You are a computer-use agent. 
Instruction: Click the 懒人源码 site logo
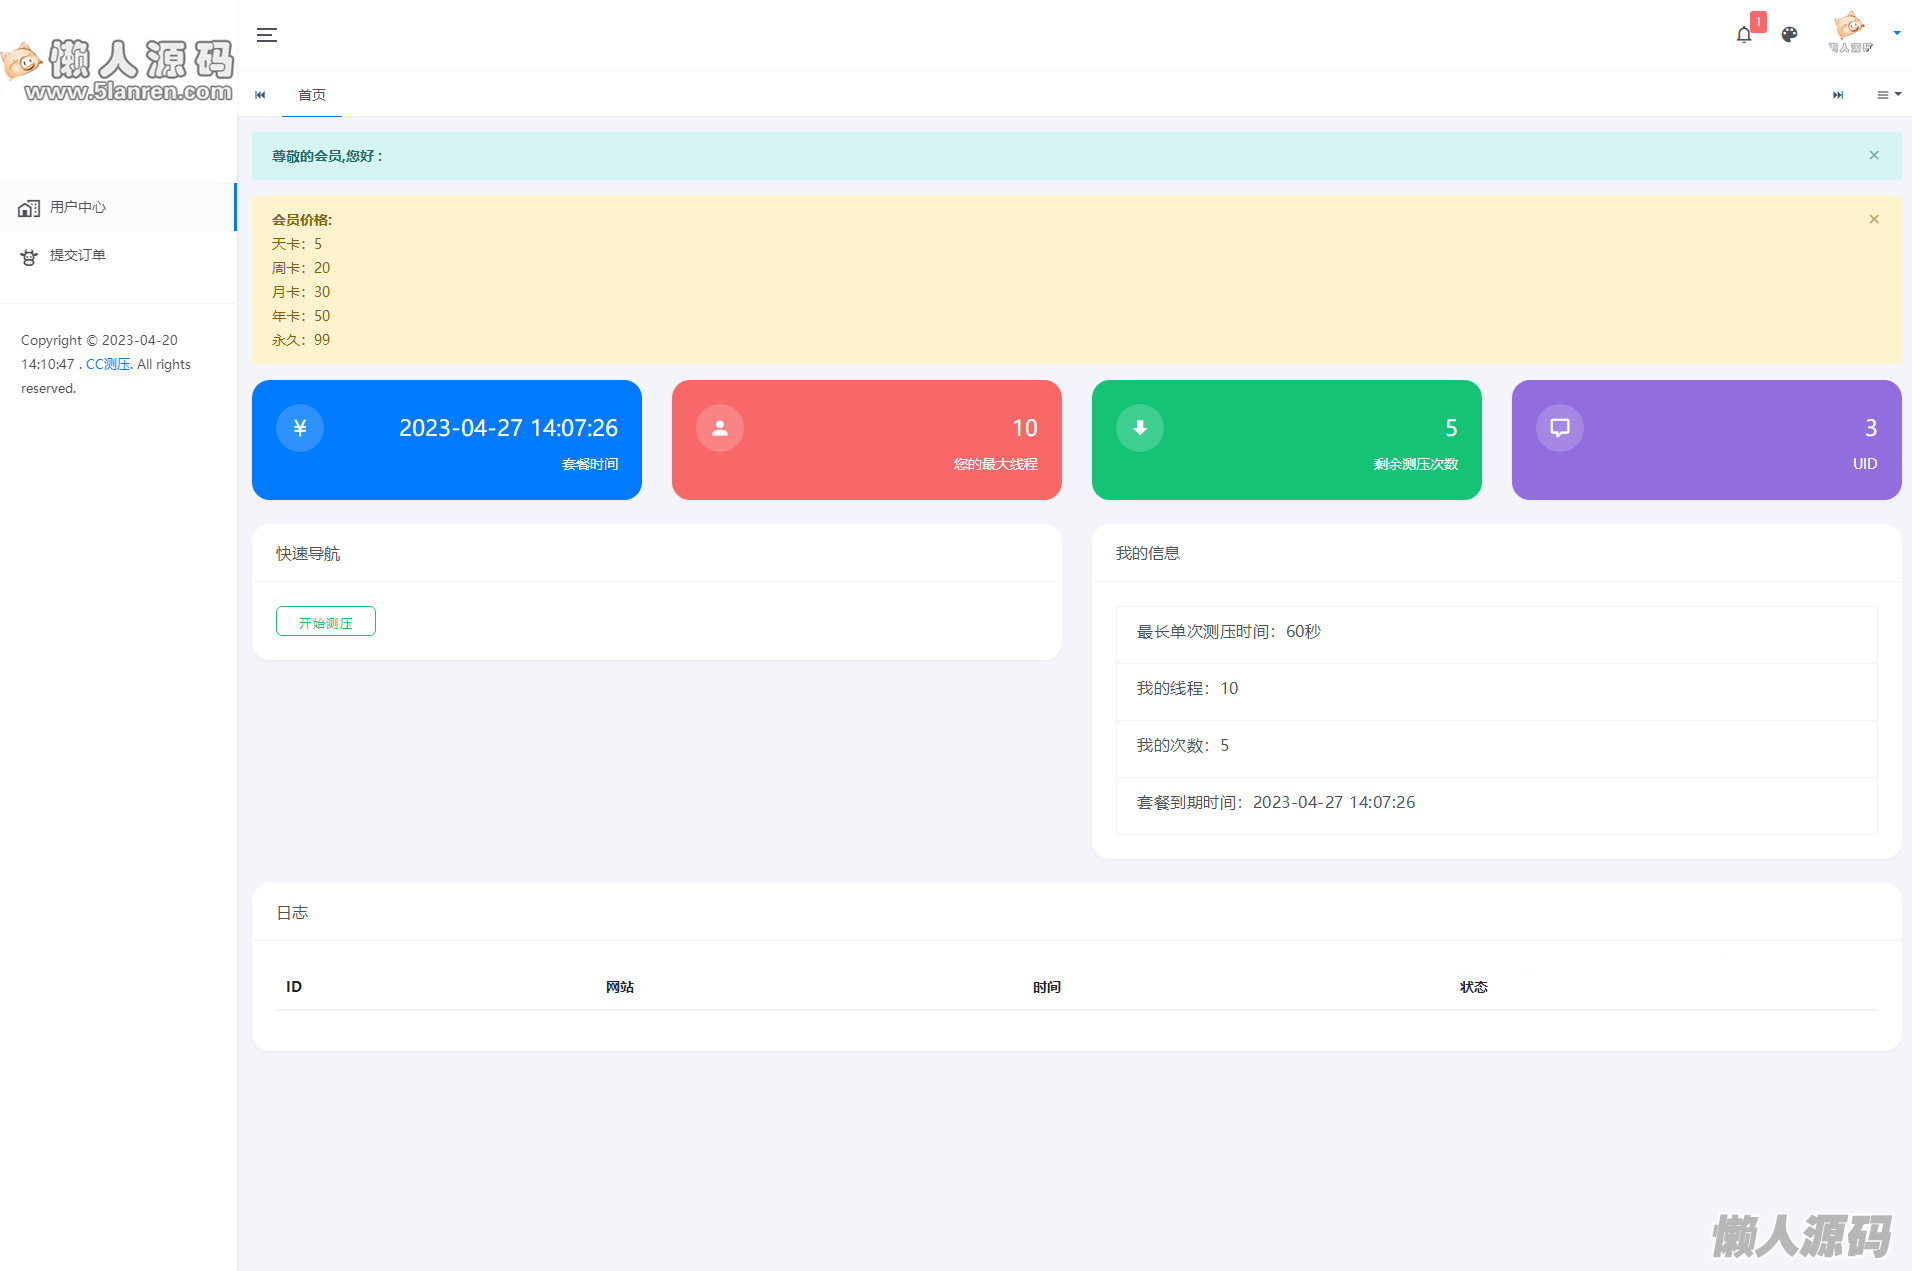tap(118, 70)
